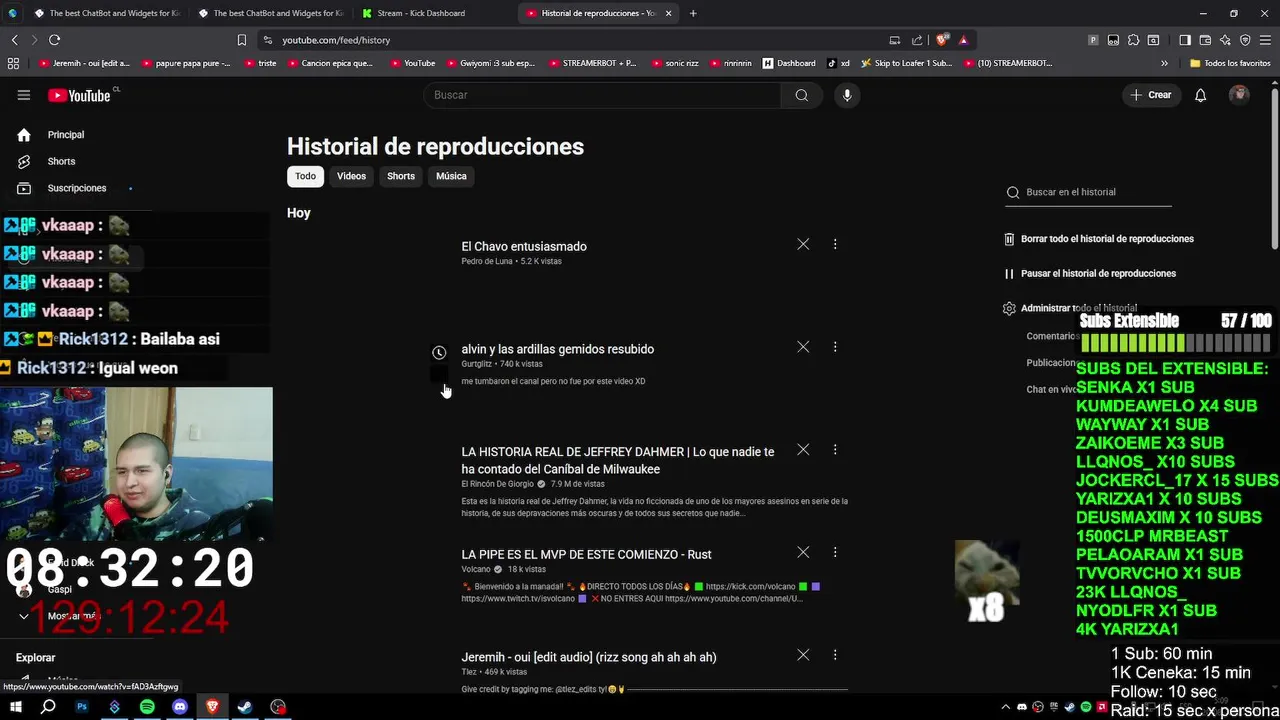Open the 'El Rincón De Giorgio' channel
The image size is (1280, 720).
[x=498, y=484]
